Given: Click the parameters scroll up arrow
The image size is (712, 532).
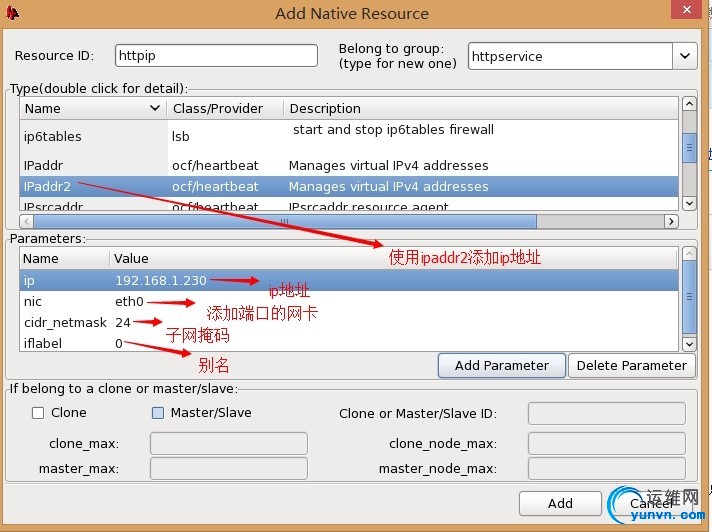Looking at the screenshot, I should tap(689, 254).
